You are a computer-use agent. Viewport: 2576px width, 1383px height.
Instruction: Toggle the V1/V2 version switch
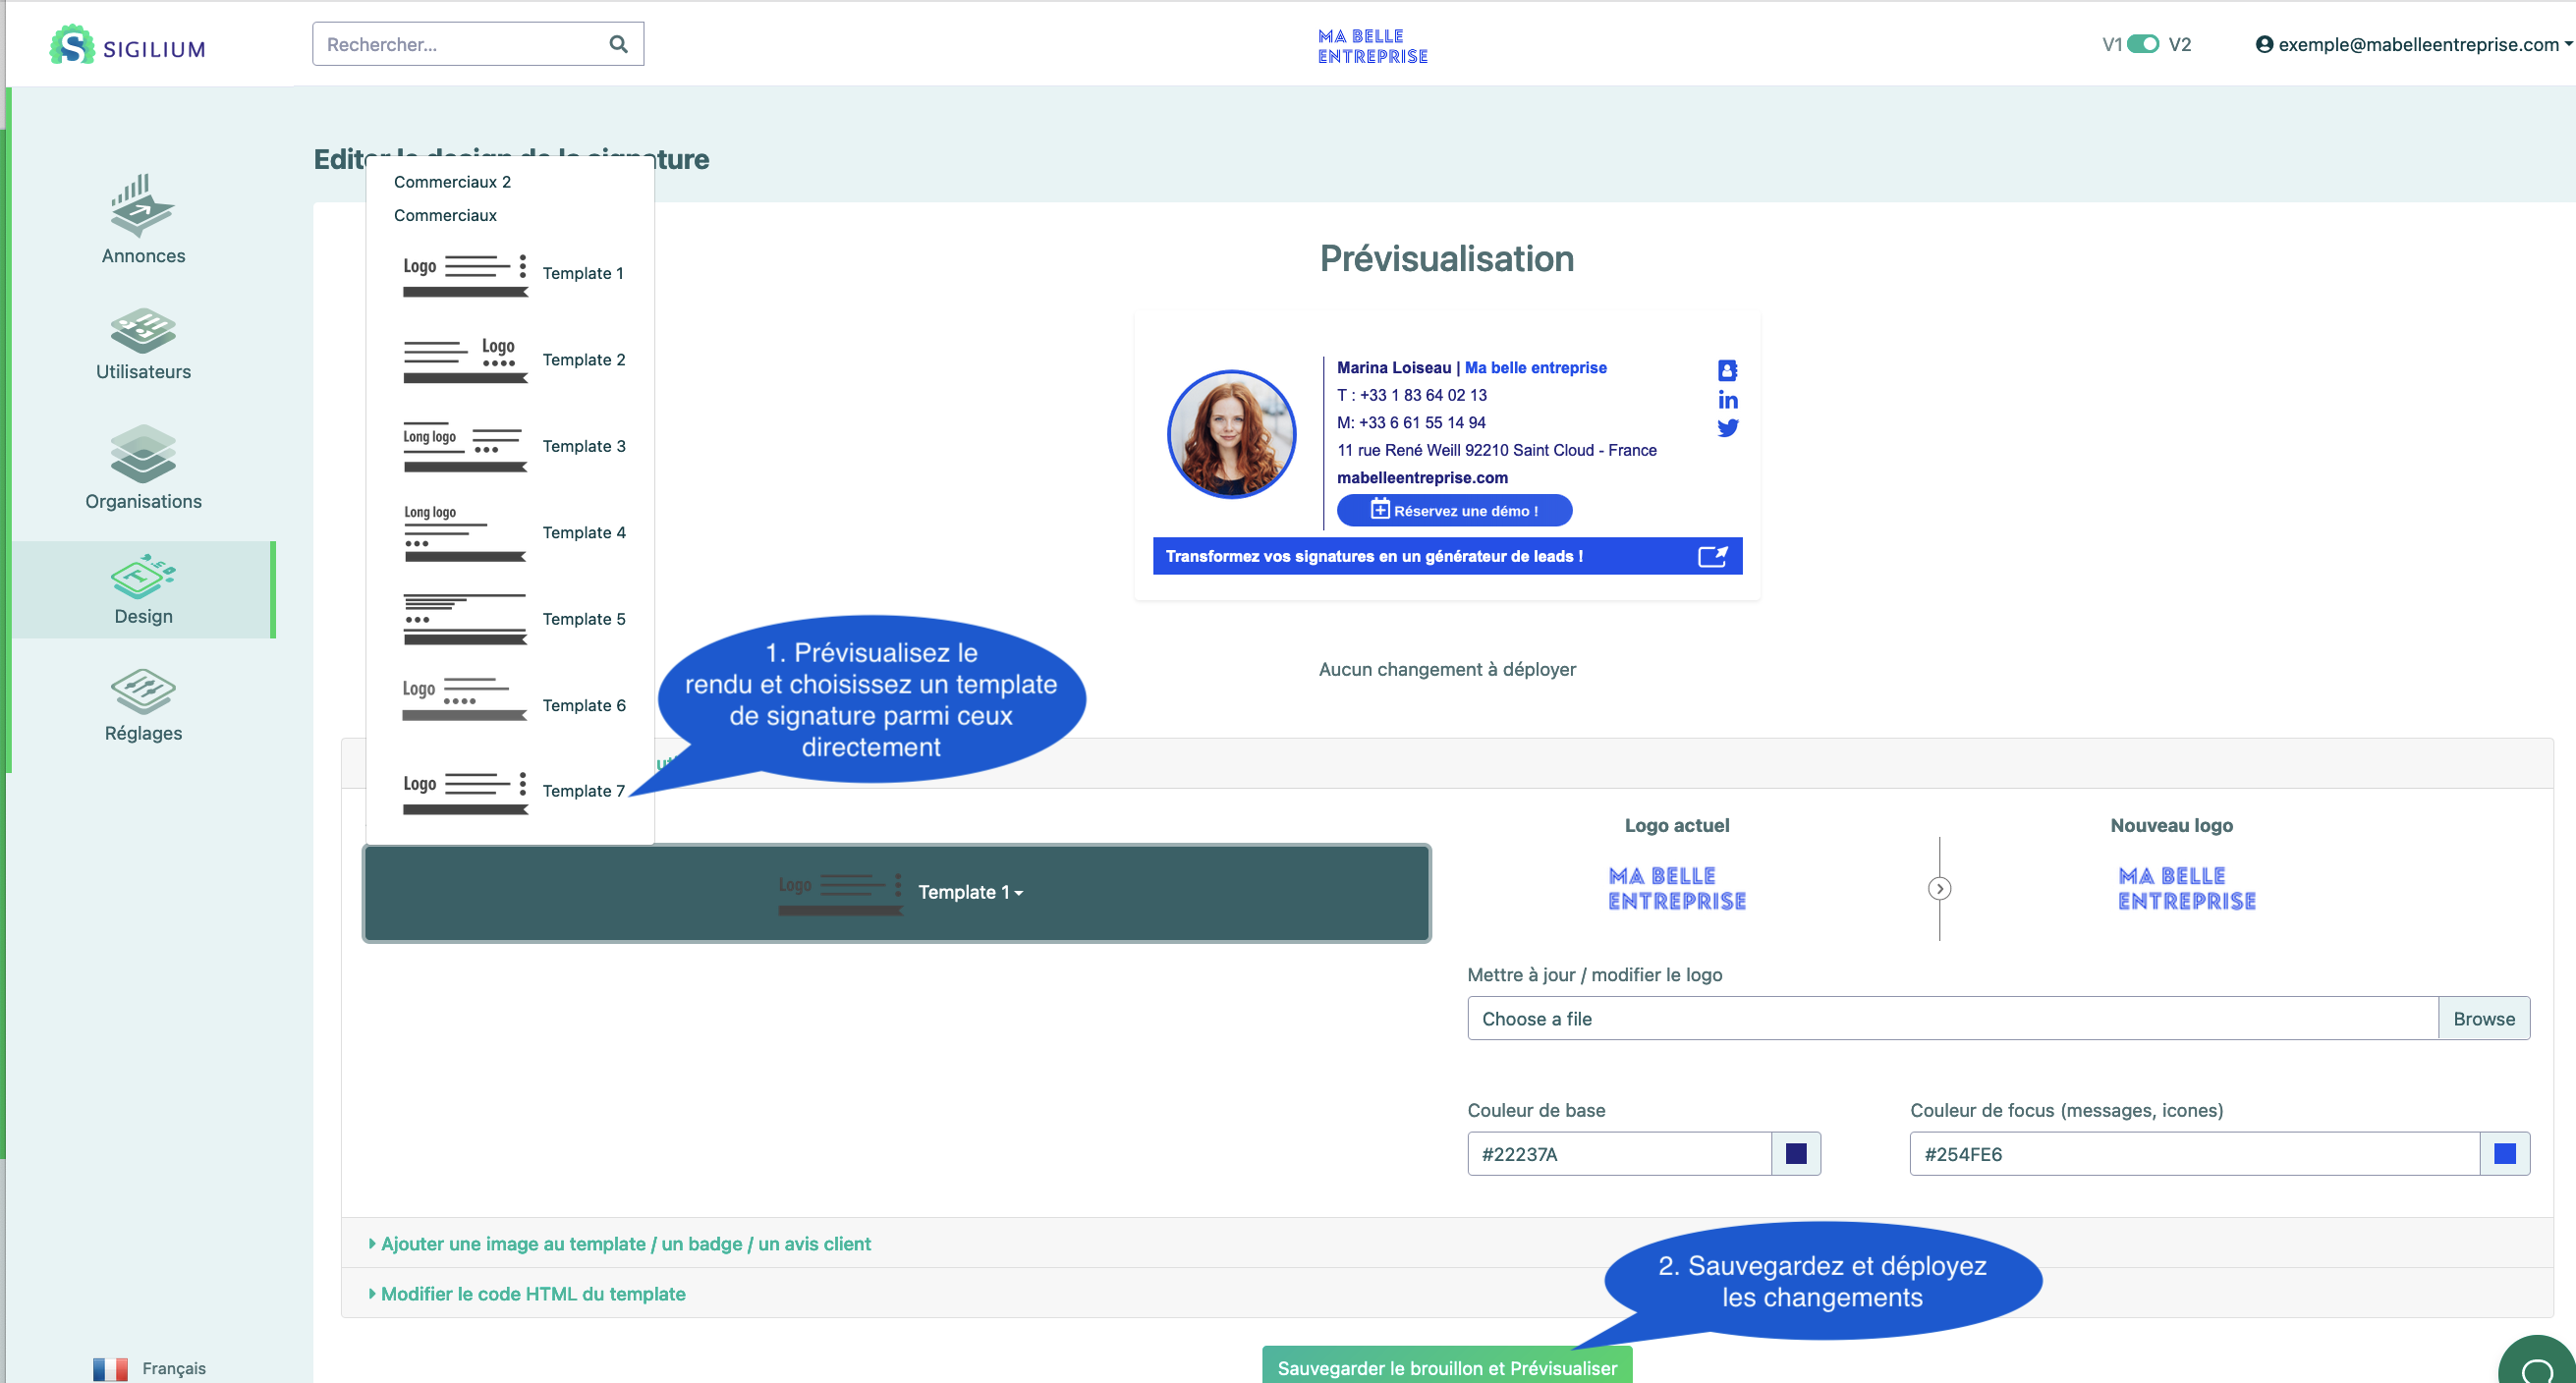2142,44
